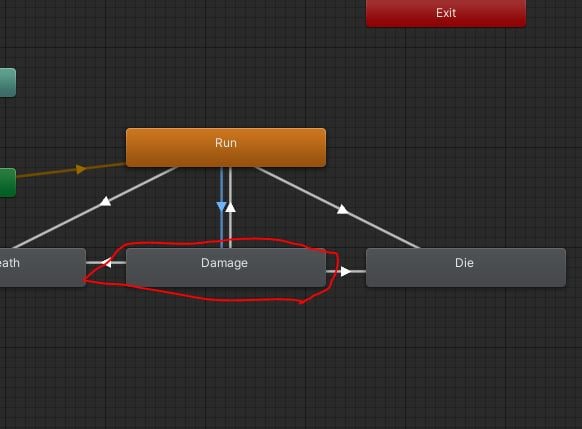Select the green Entry node at left edge
Screen dimensions: 582x429
click(x=7, y=183)
